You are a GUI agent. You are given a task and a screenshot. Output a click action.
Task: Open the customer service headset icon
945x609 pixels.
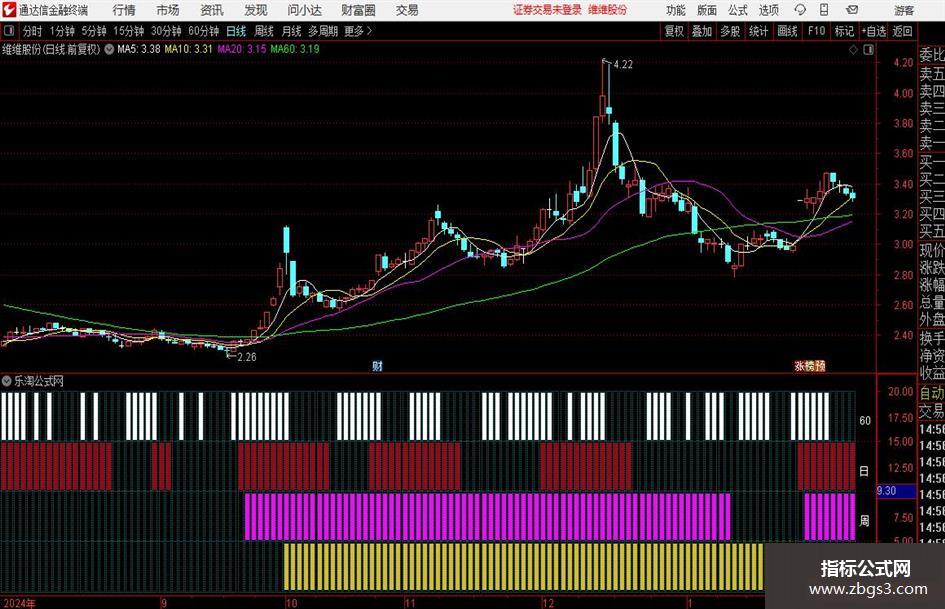pyautogui.click(x=800, y=10)
